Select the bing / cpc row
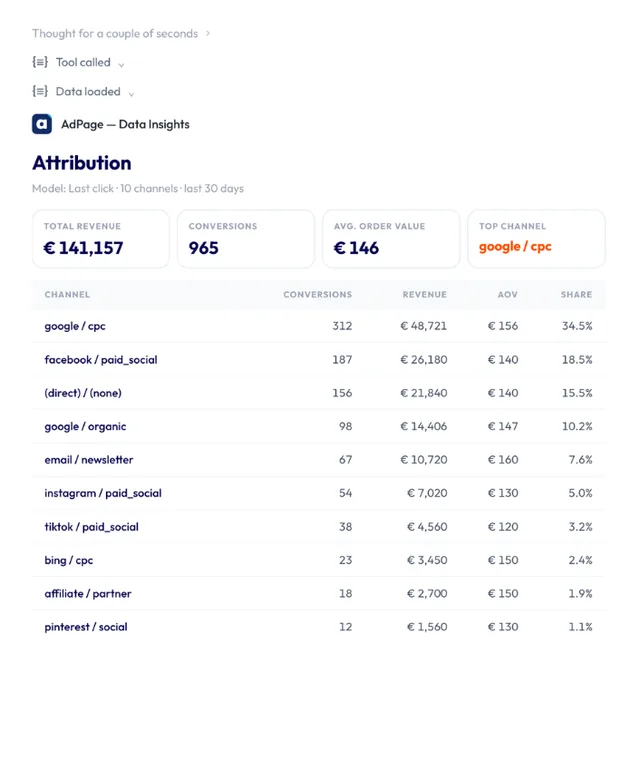The image size is (640, 780). coord(319,560)
